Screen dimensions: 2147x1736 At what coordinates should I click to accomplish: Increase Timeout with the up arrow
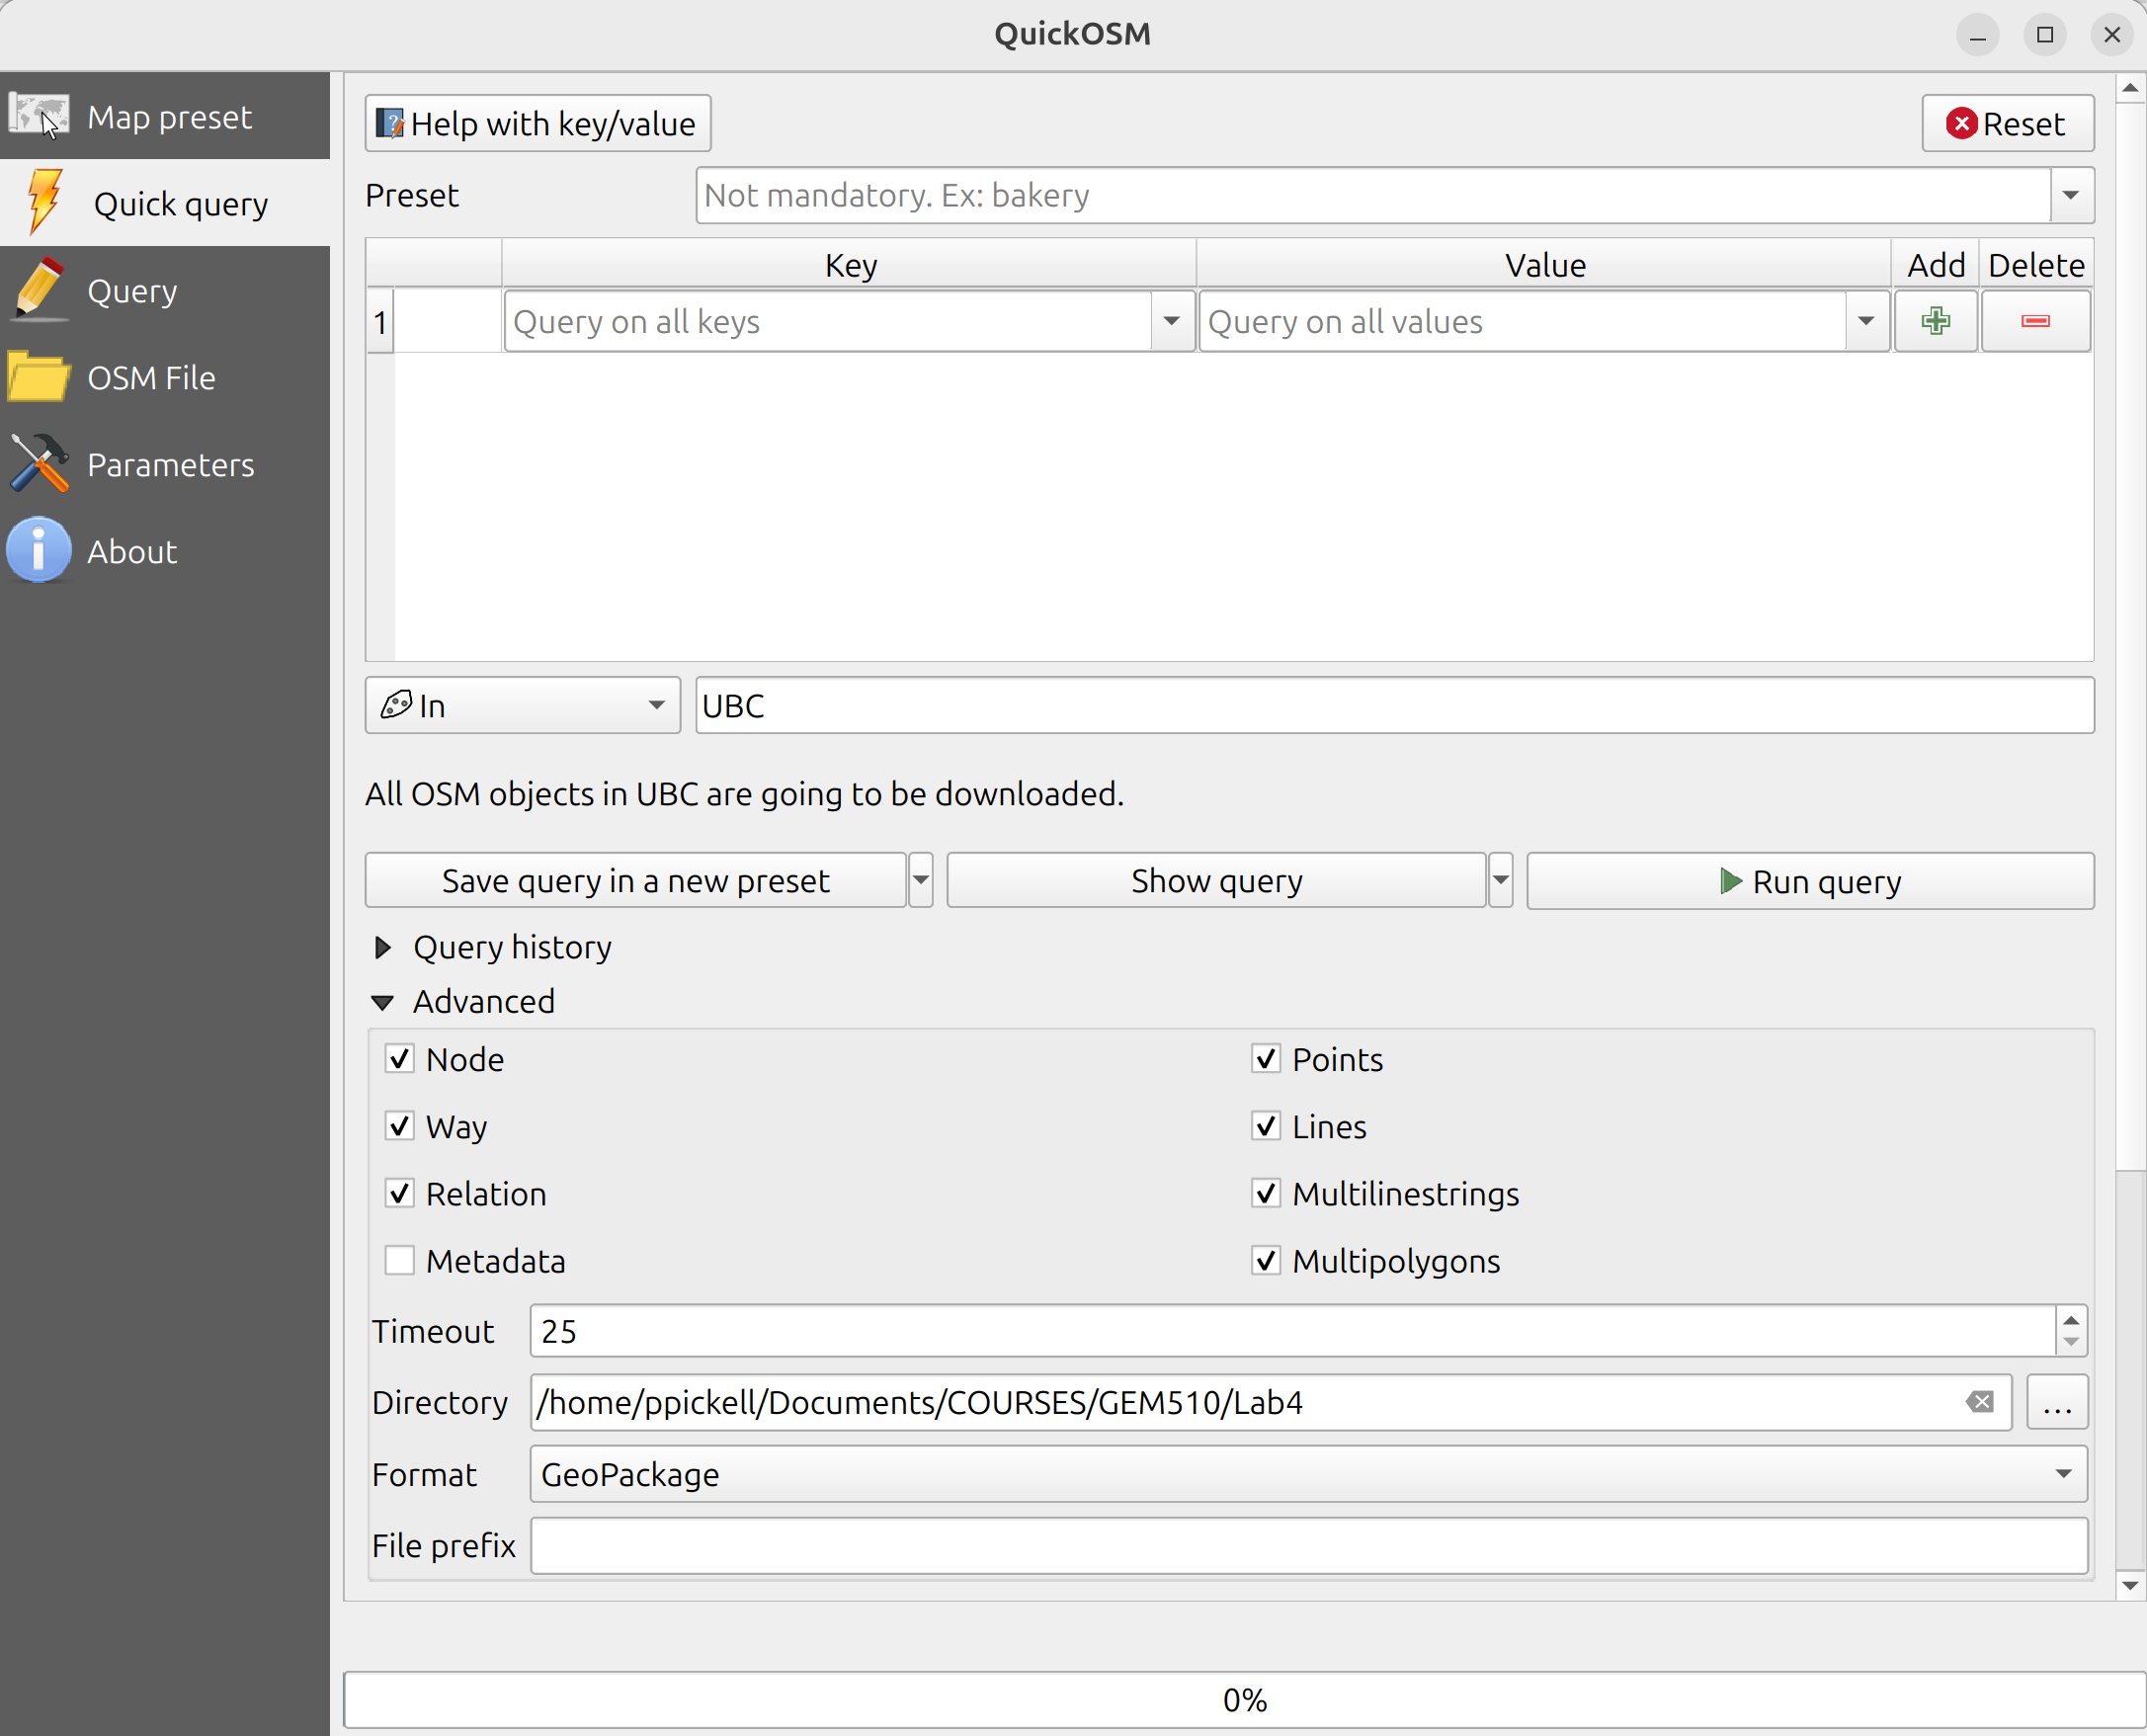click(x=2070, y=1320)
